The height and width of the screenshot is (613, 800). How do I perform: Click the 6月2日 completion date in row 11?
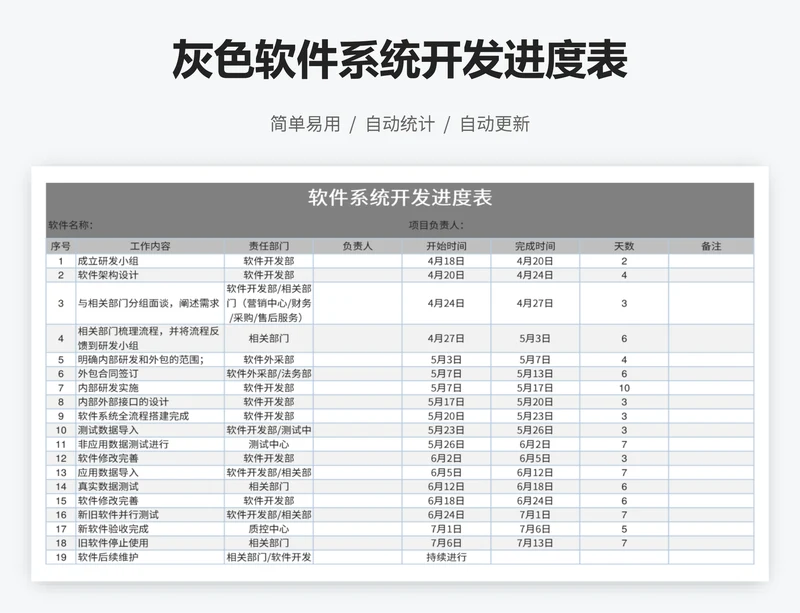click(x=535, y=444)
